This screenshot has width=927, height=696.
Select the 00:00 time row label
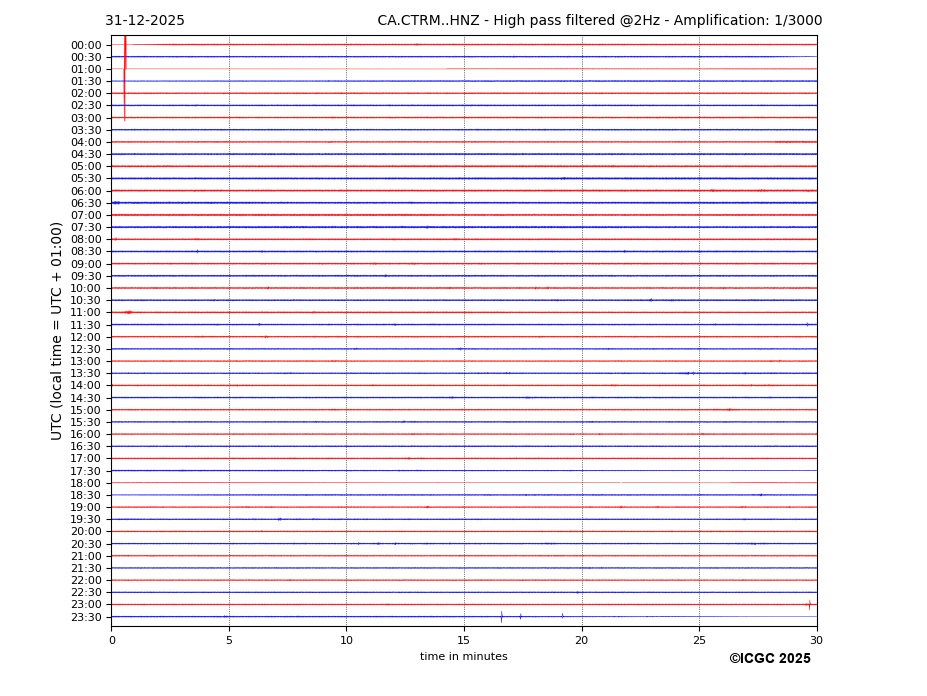(86, 45)
